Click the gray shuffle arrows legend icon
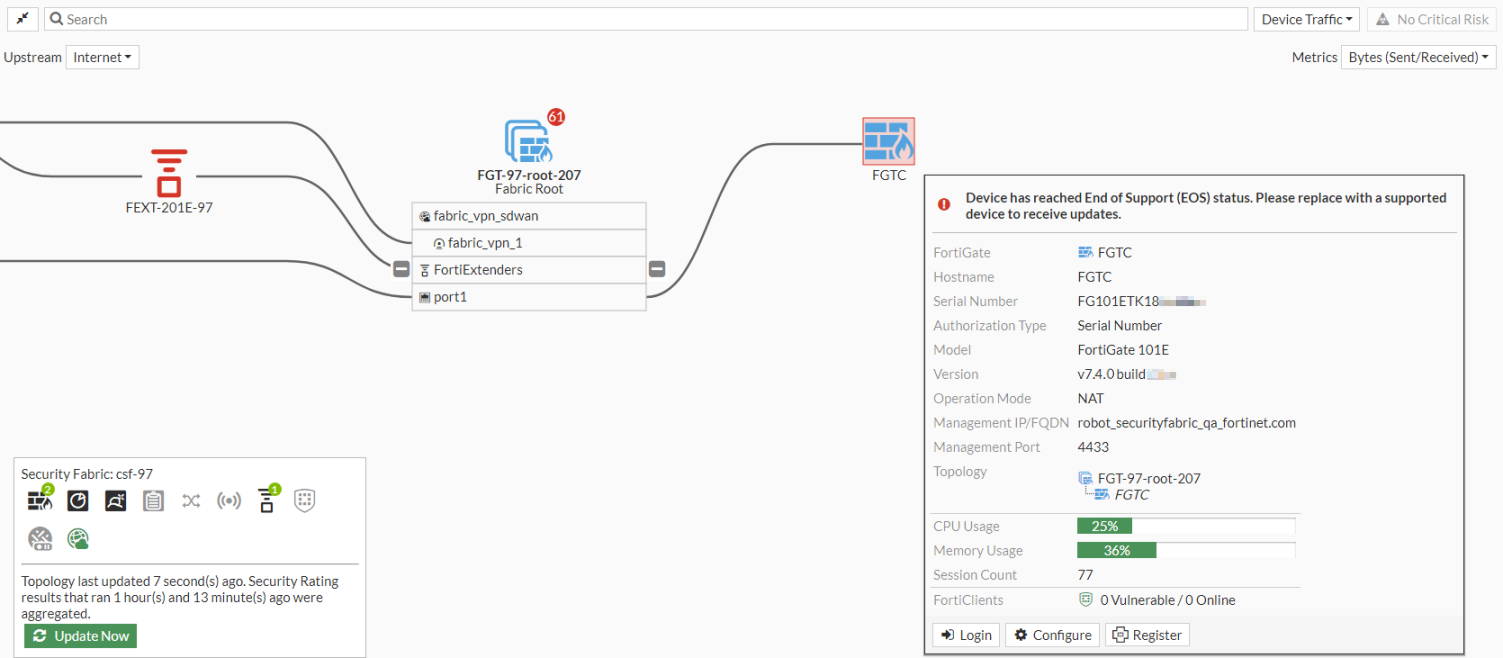The width and height of the screenshot is (1503, 658). click(x=191, y=500)
